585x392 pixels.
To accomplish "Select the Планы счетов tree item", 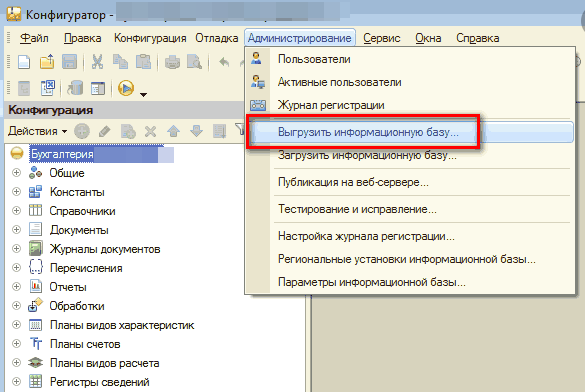I will coord(85,344).
